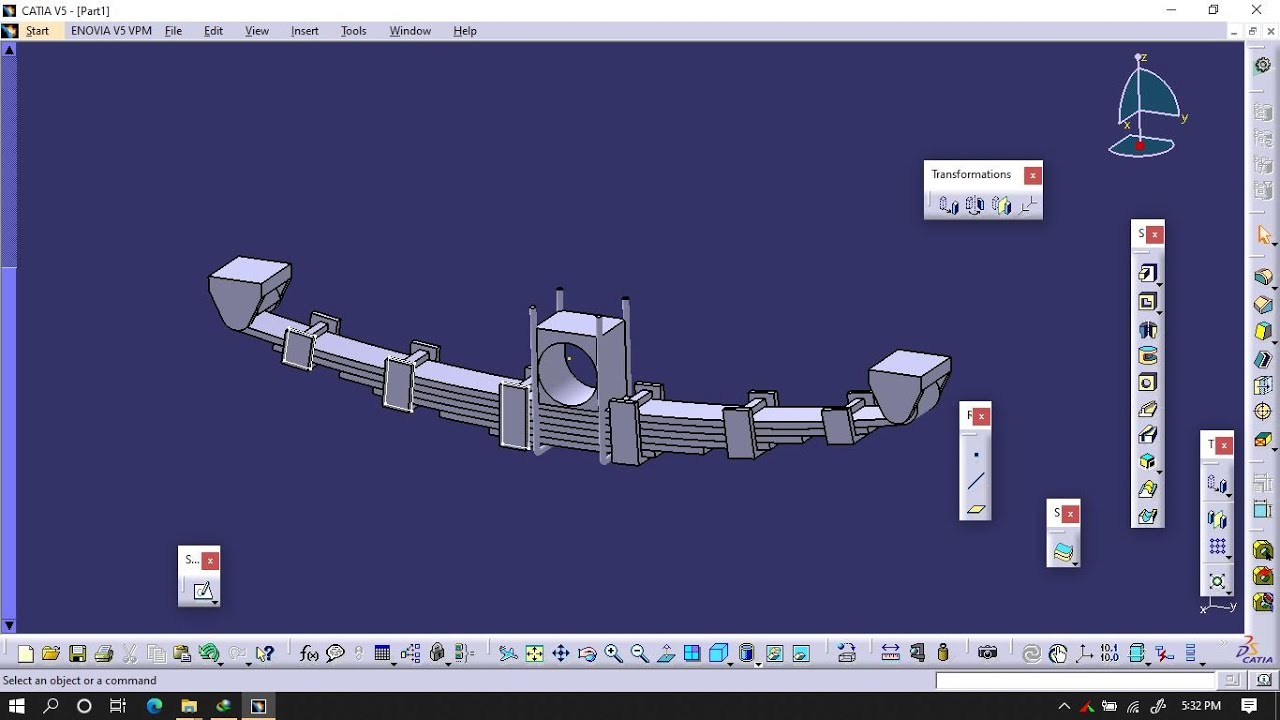Create a Plane from the reference elements toolbar
1280x720 pixels.
976,509
